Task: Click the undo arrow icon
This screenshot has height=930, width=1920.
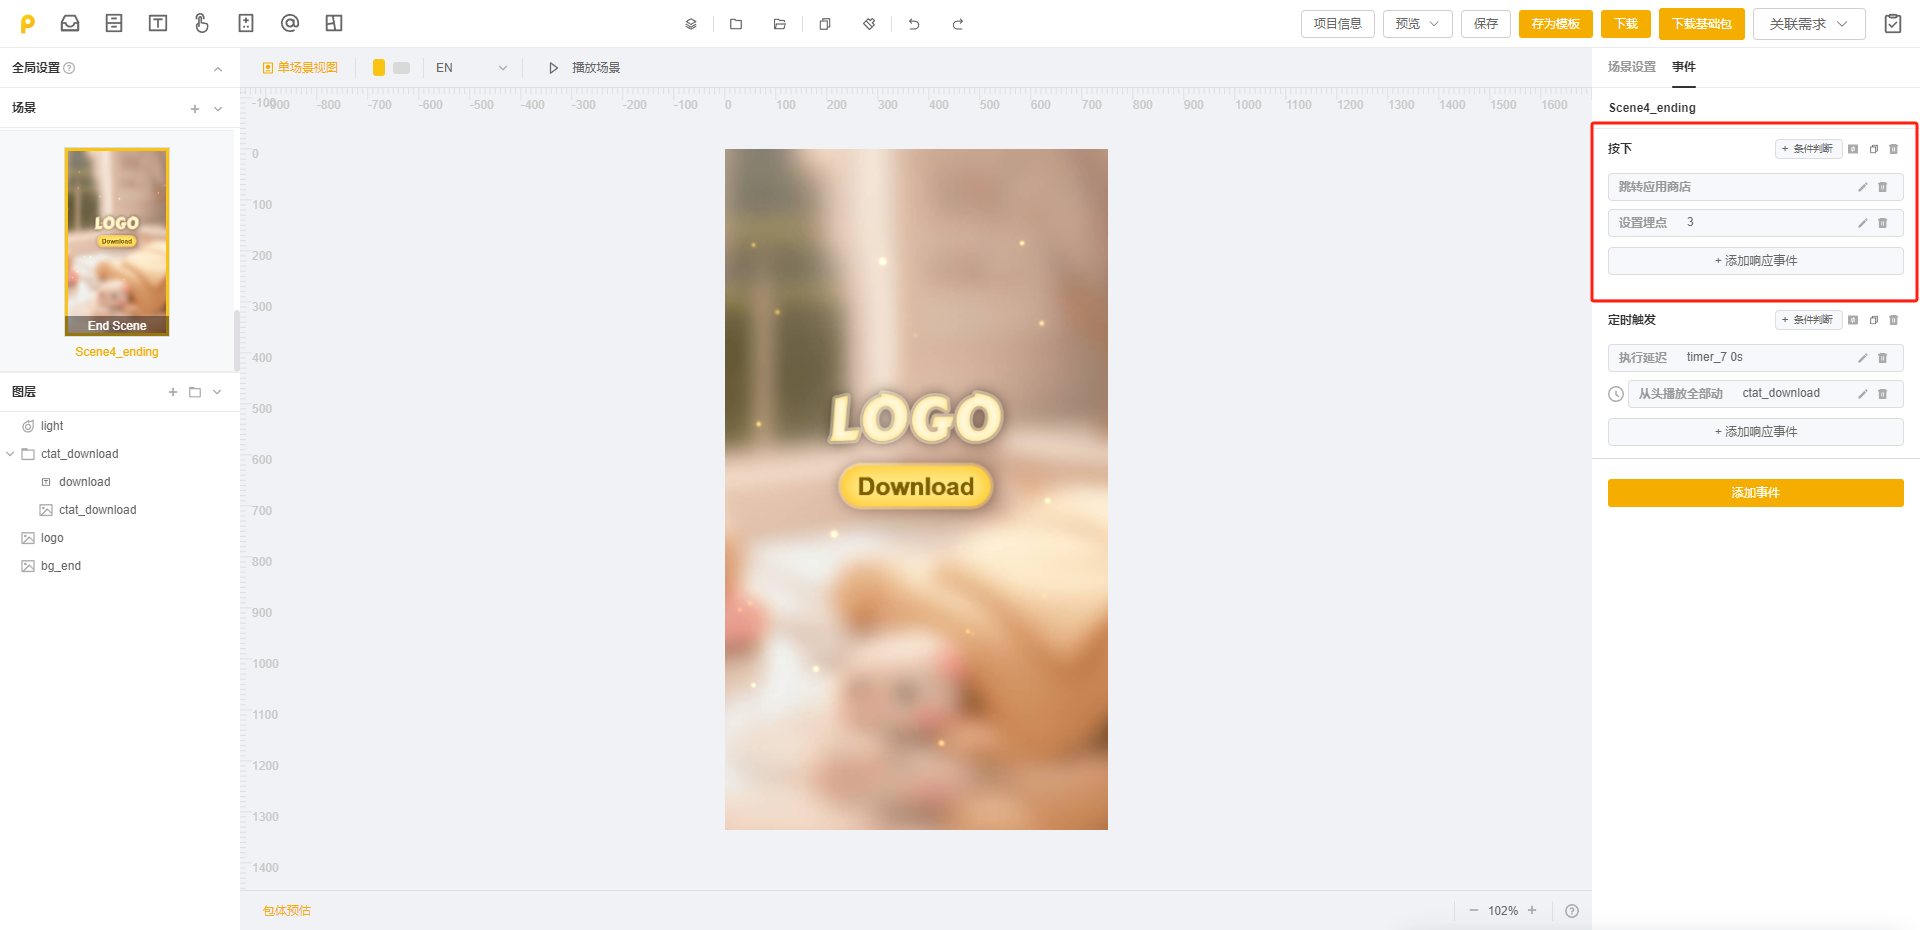Action: coord(914,24)
